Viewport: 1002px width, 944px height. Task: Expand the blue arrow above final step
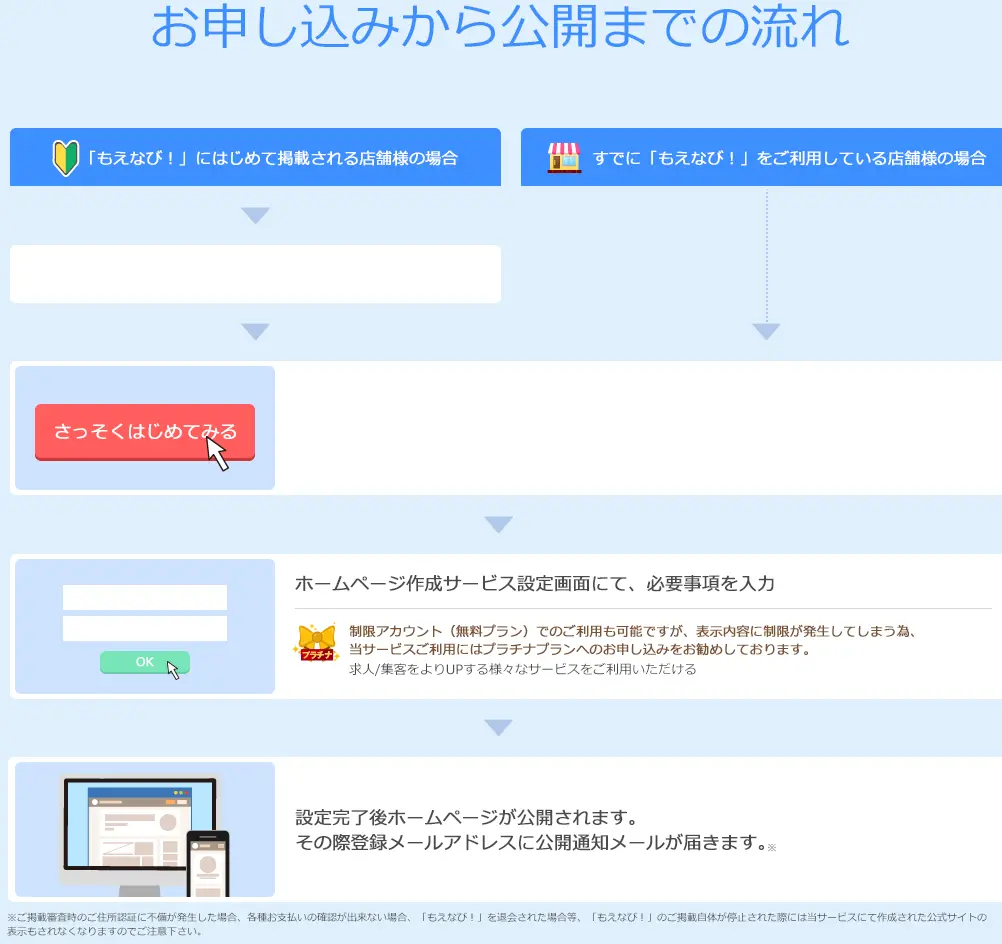pos(497,726)
